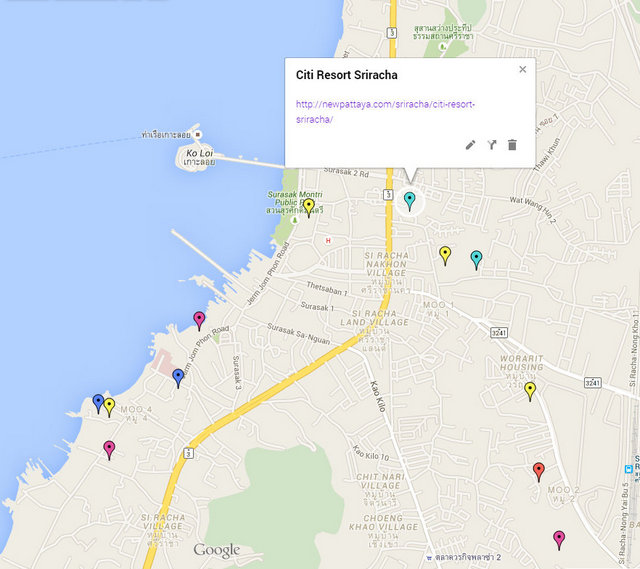Click the ferry pier icon above Ko Loi
The image size is (640, 569).
coord(198,134)
